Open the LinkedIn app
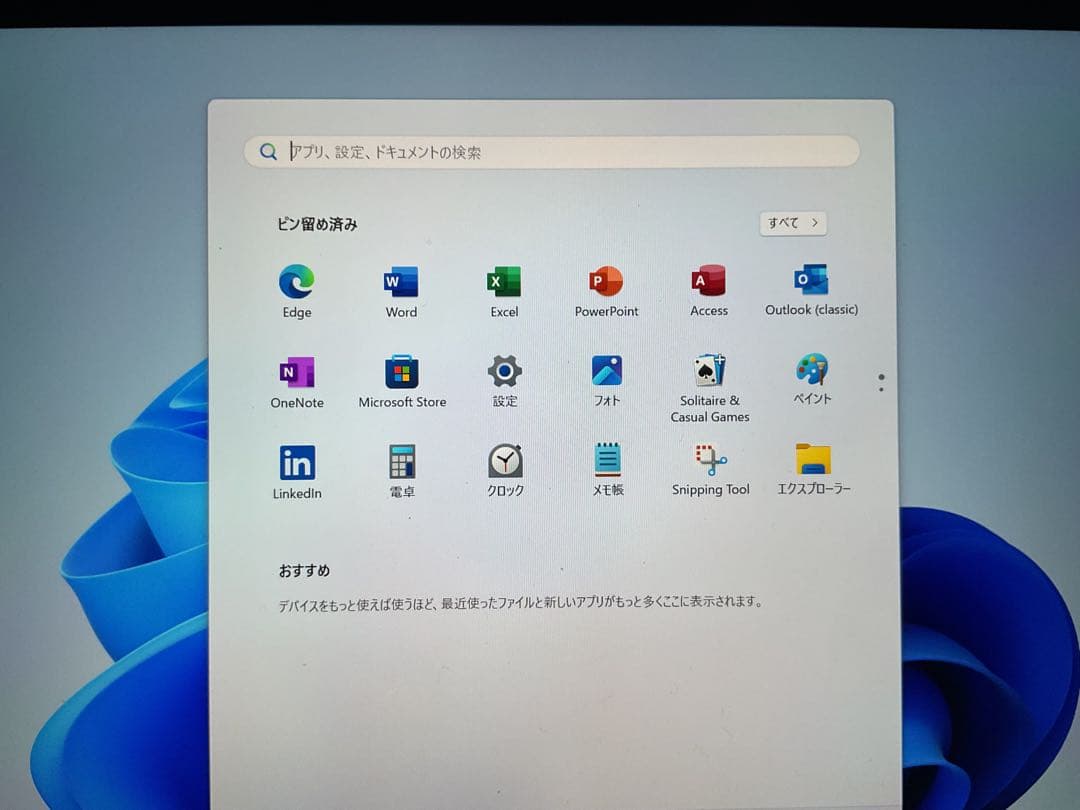The width and height of the screenshot is (1080, 810). point(297,472)
